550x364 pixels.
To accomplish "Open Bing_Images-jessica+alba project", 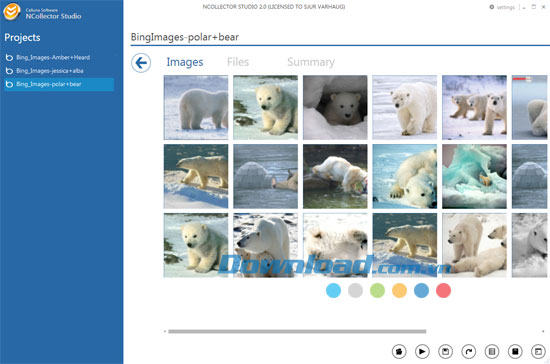I will pos(45,71).
